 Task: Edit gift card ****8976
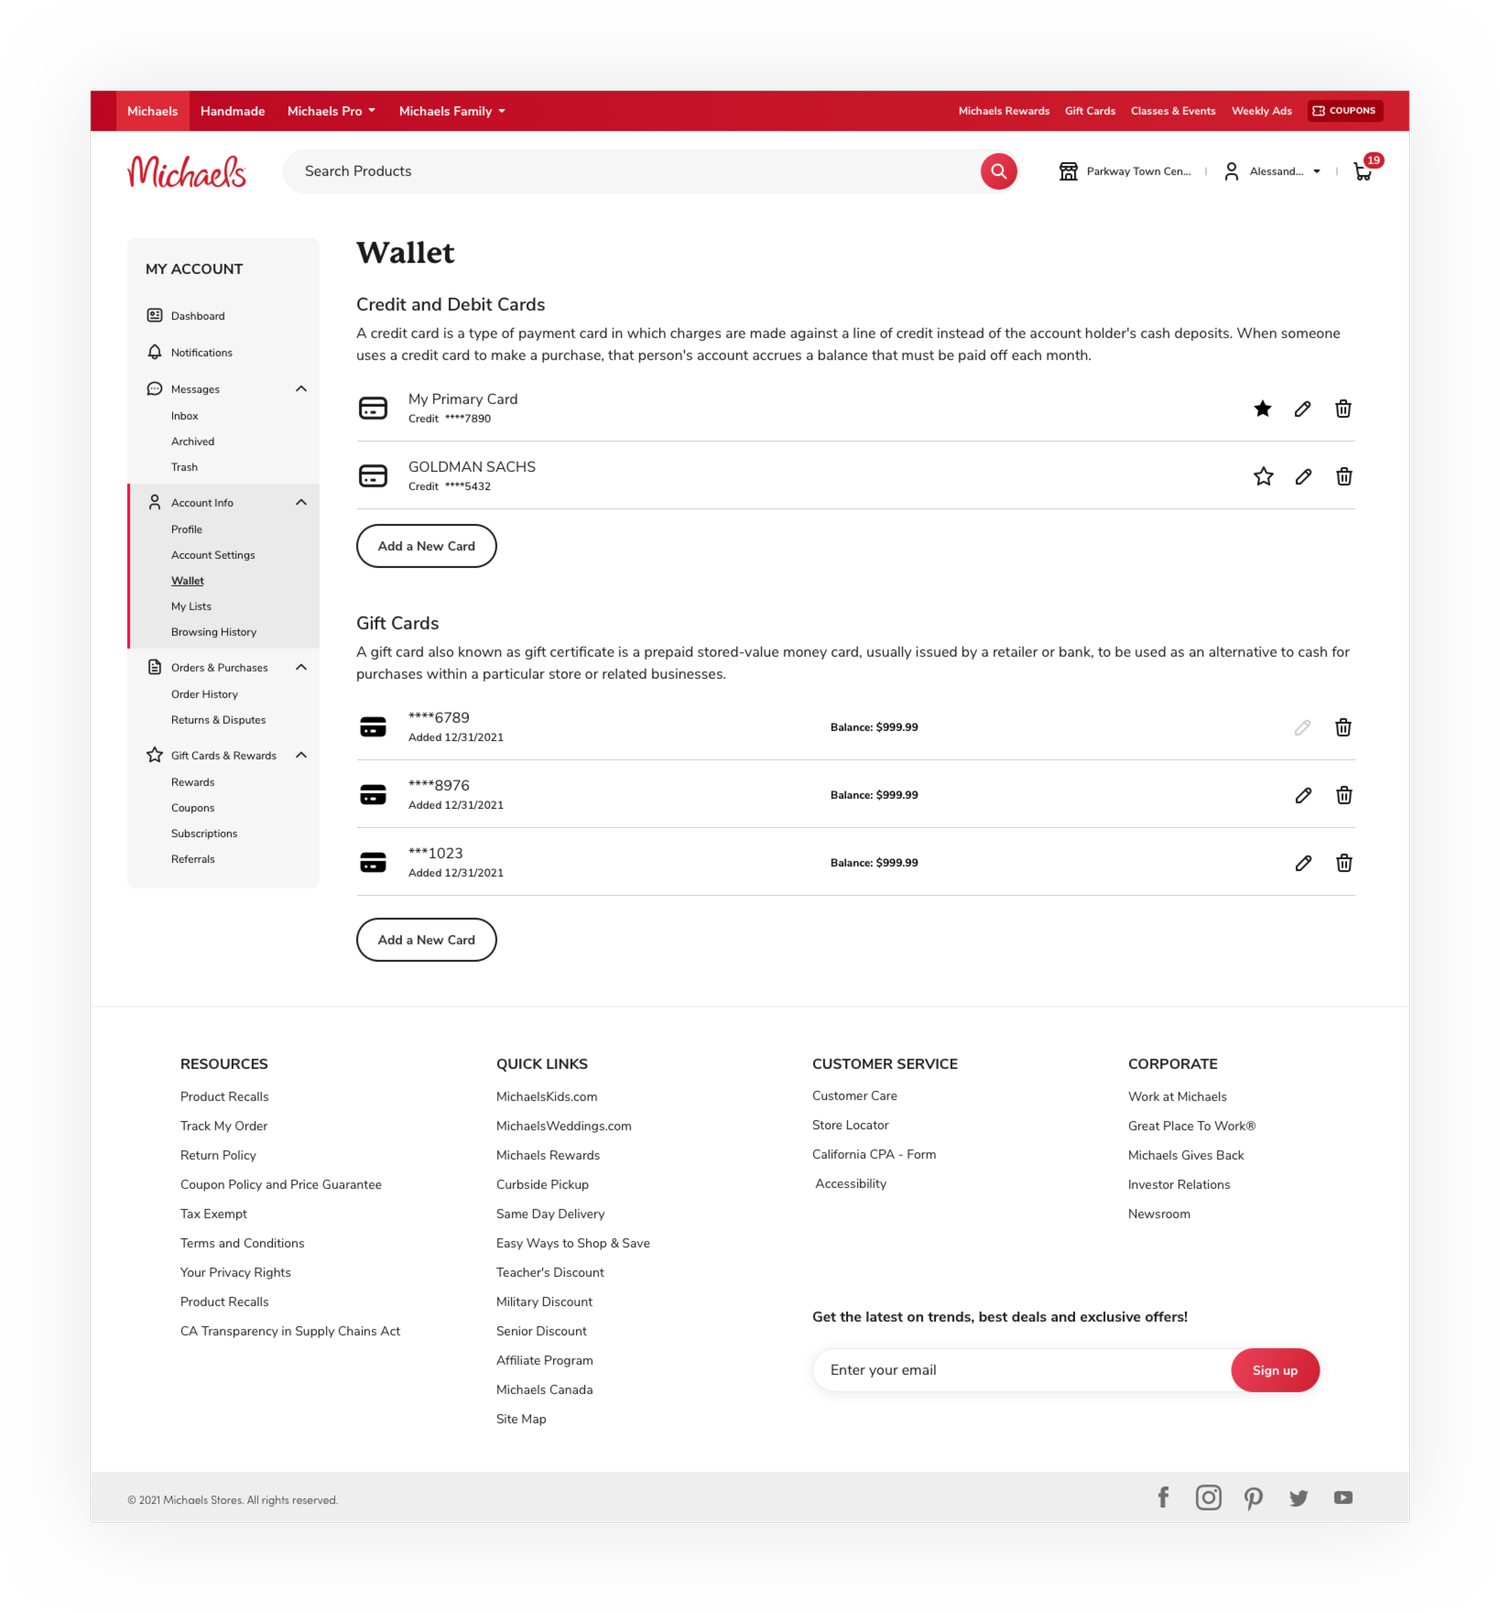[x=1302, y=795]
